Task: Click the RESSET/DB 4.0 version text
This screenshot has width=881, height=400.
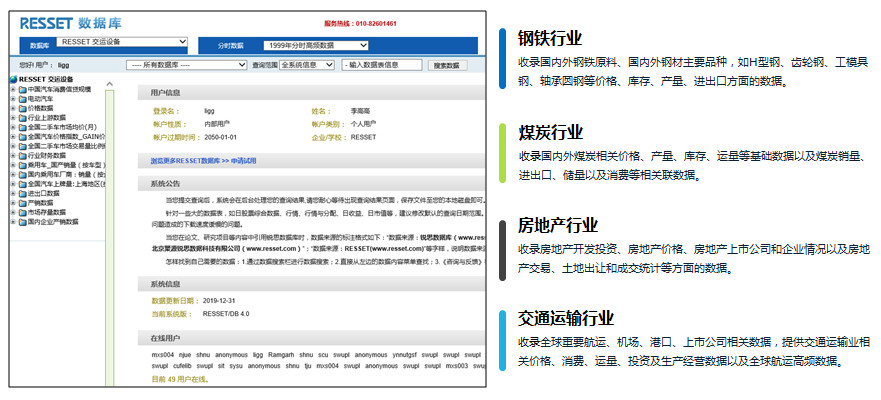Action: pyautogui.click(x=226, y=314)
